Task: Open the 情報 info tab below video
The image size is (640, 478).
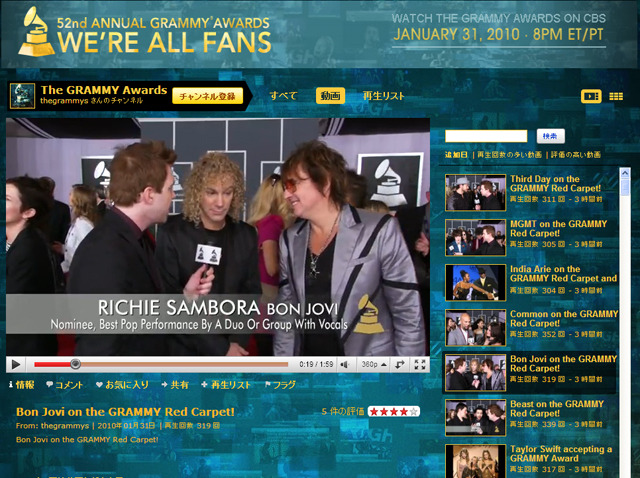Action: (22, 385)
